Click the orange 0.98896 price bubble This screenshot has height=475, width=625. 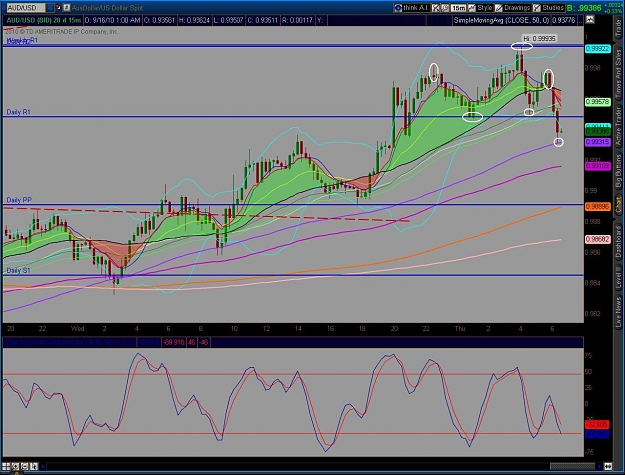tap(597, 207)
